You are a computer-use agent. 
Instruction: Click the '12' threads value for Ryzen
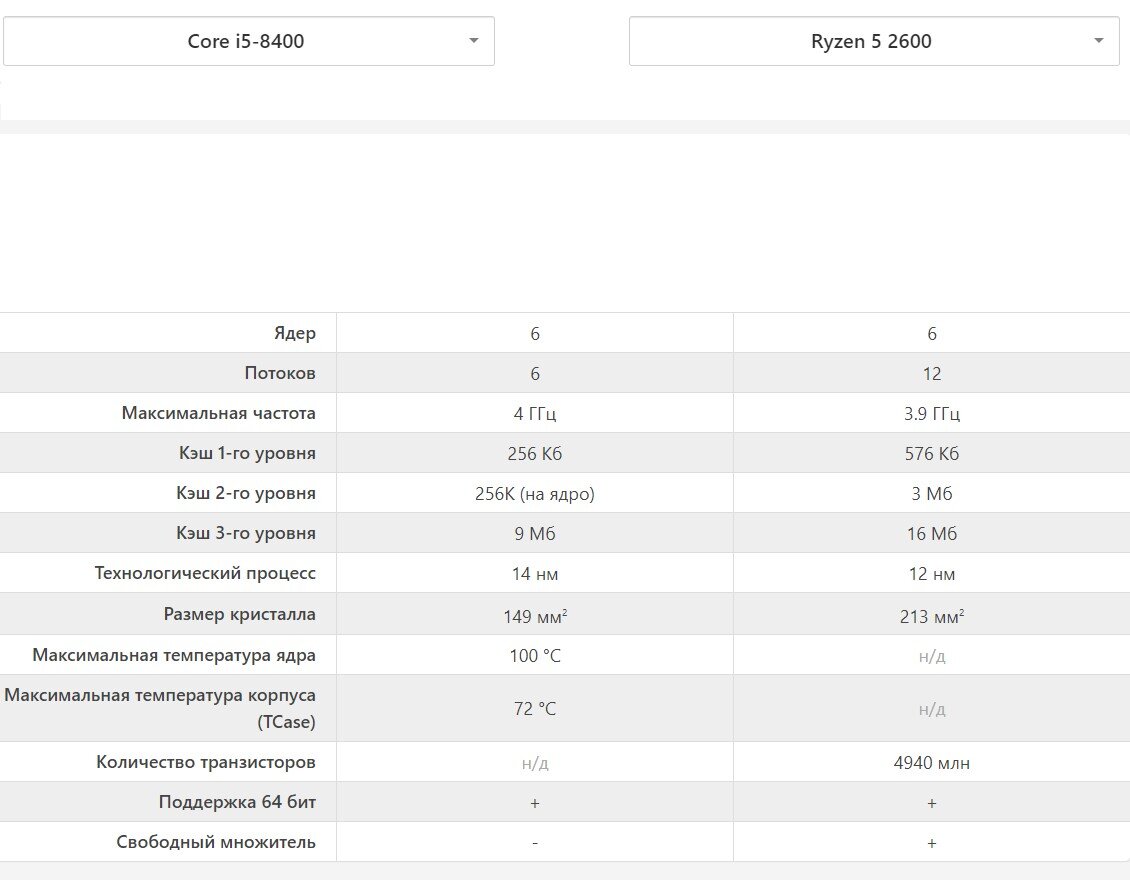tap(932, 373)
